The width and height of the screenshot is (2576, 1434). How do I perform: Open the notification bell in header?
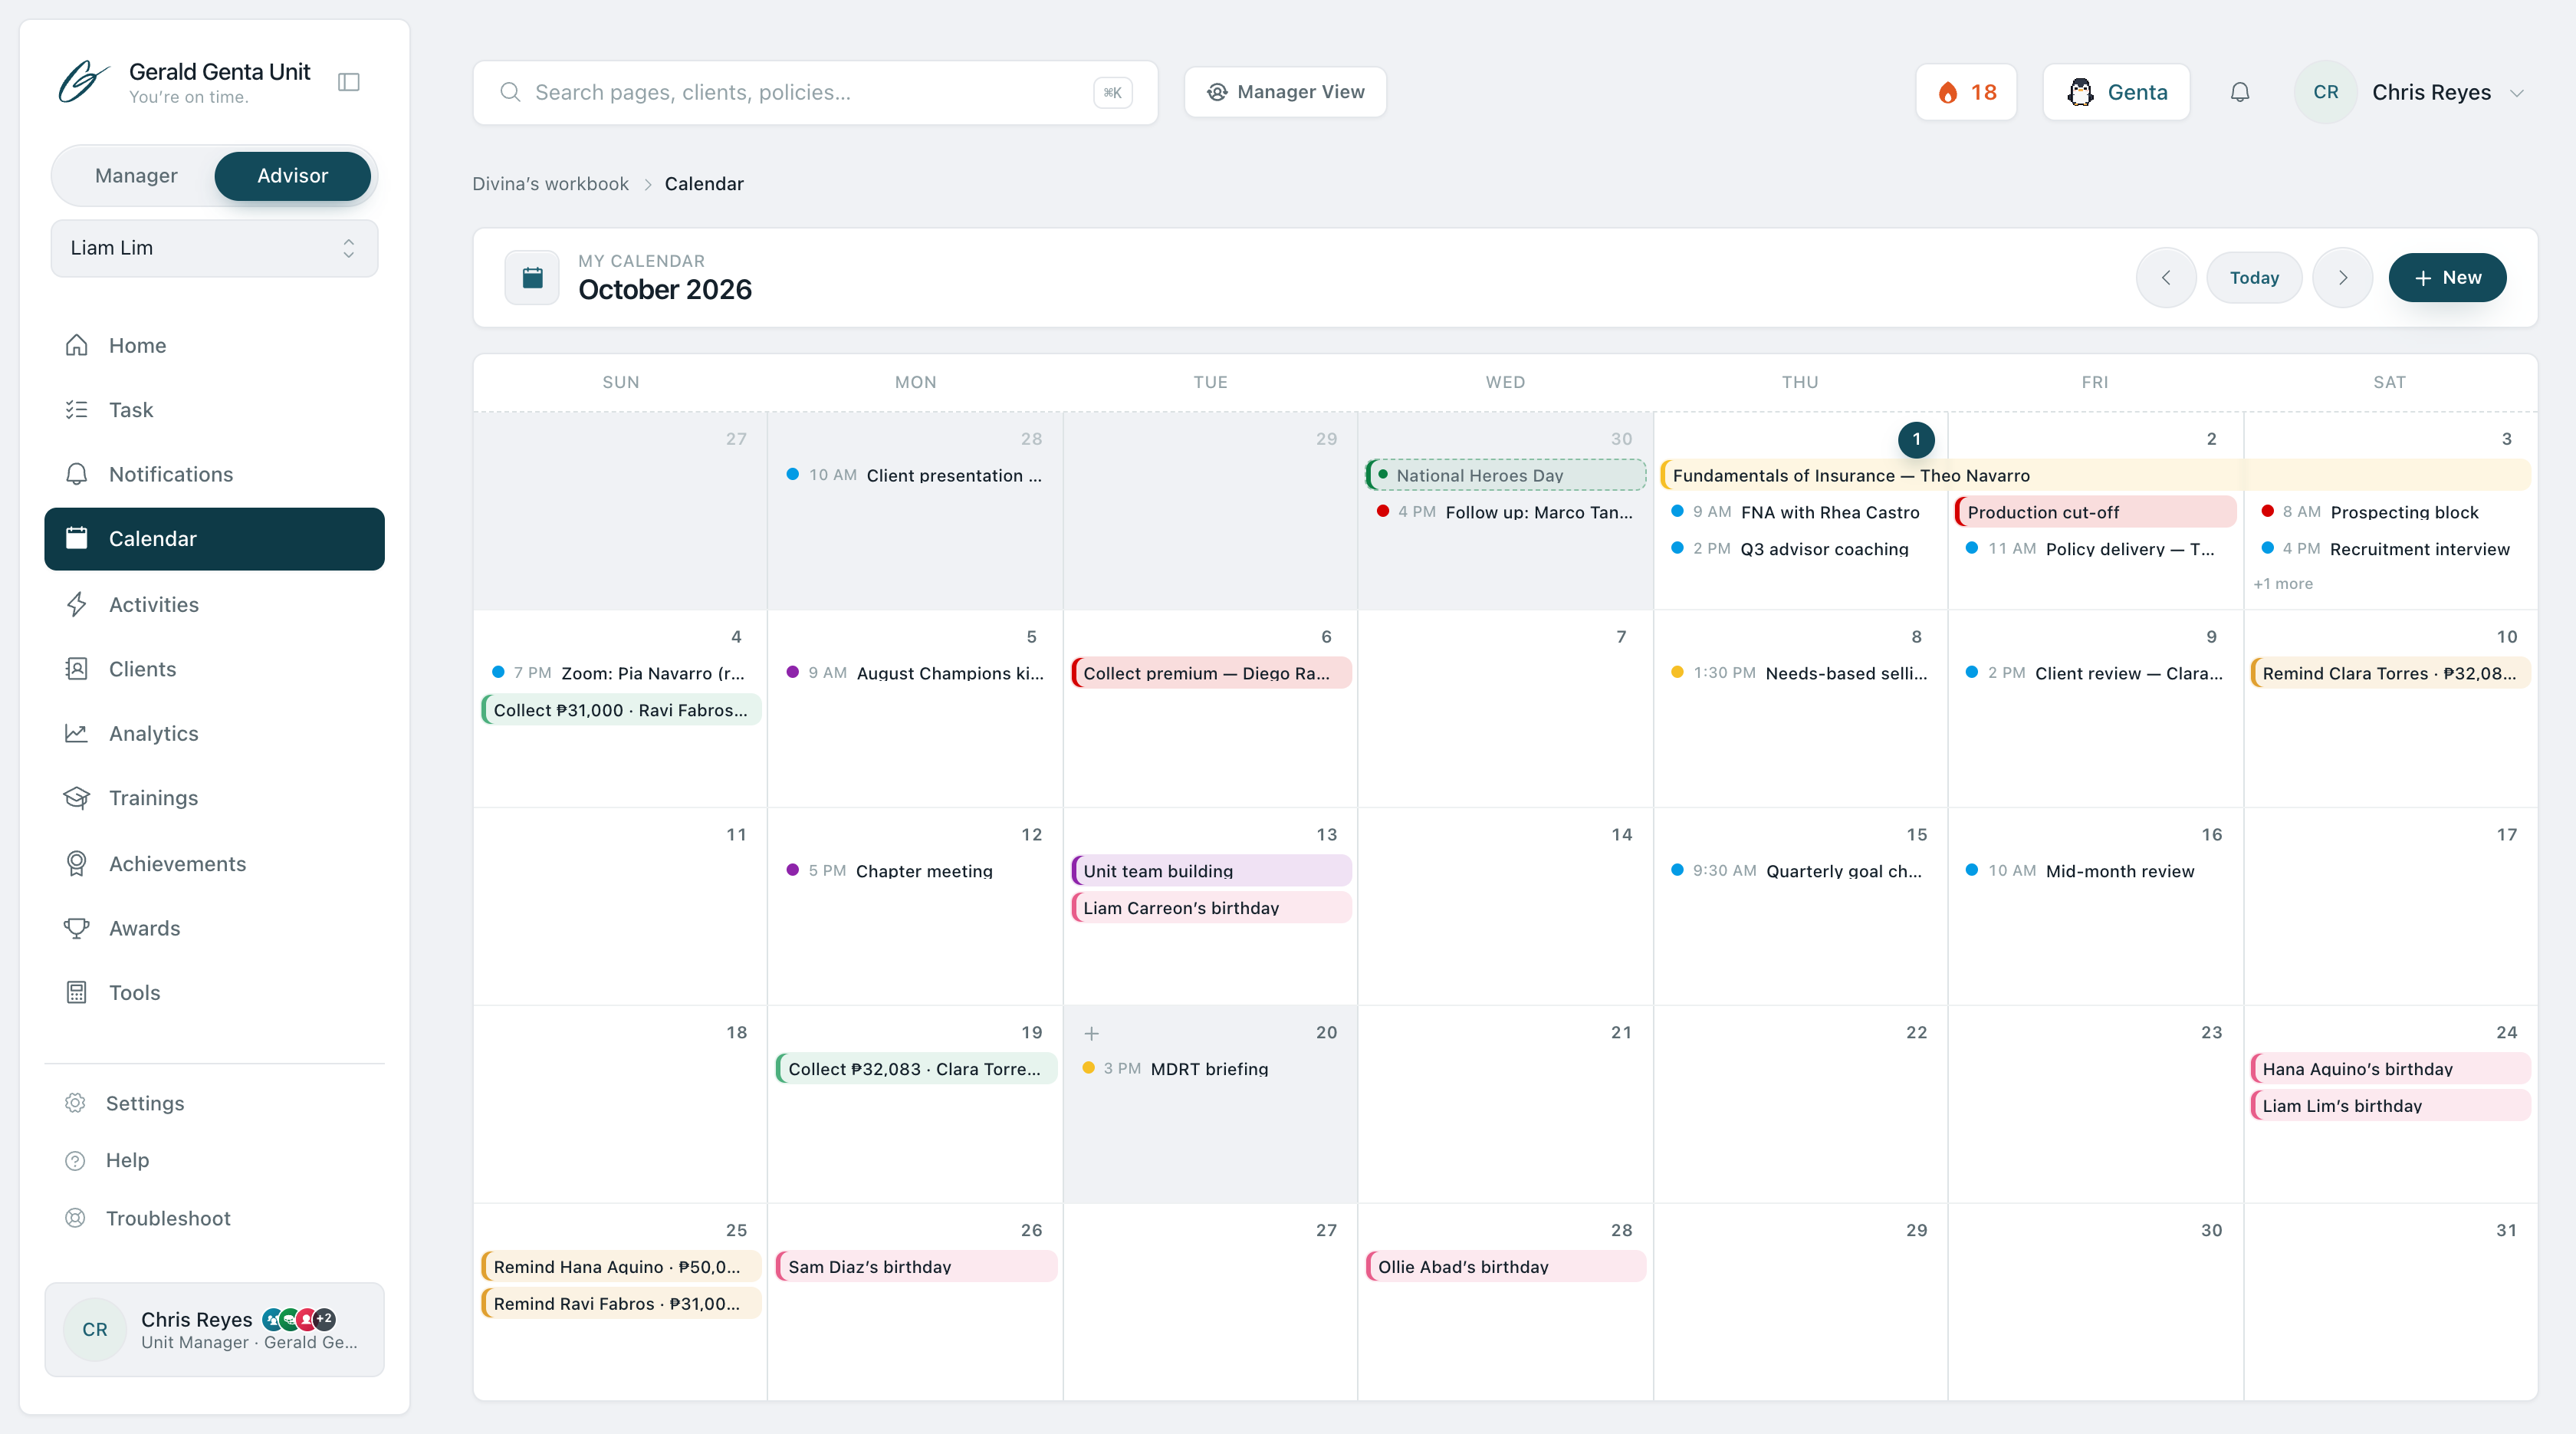click(x=2240, y=92)
